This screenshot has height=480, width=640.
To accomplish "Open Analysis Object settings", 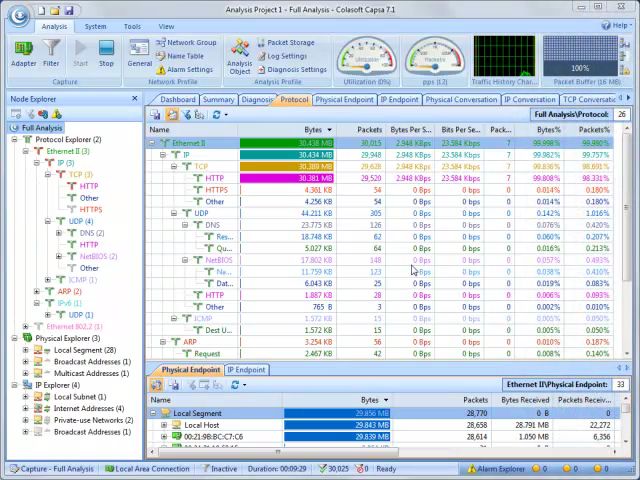I will (x=240, y=57).
